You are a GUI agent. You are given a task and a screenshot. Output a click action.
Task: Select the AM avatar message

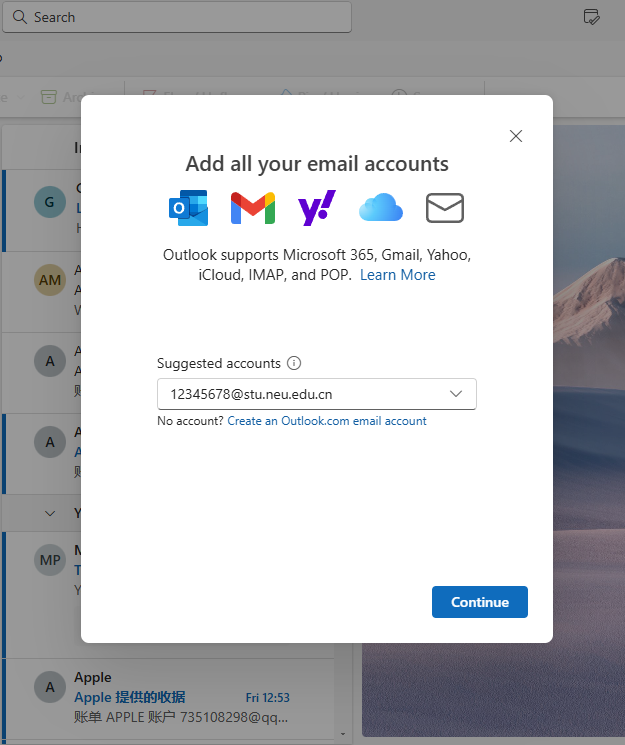[x=50, y=280]
